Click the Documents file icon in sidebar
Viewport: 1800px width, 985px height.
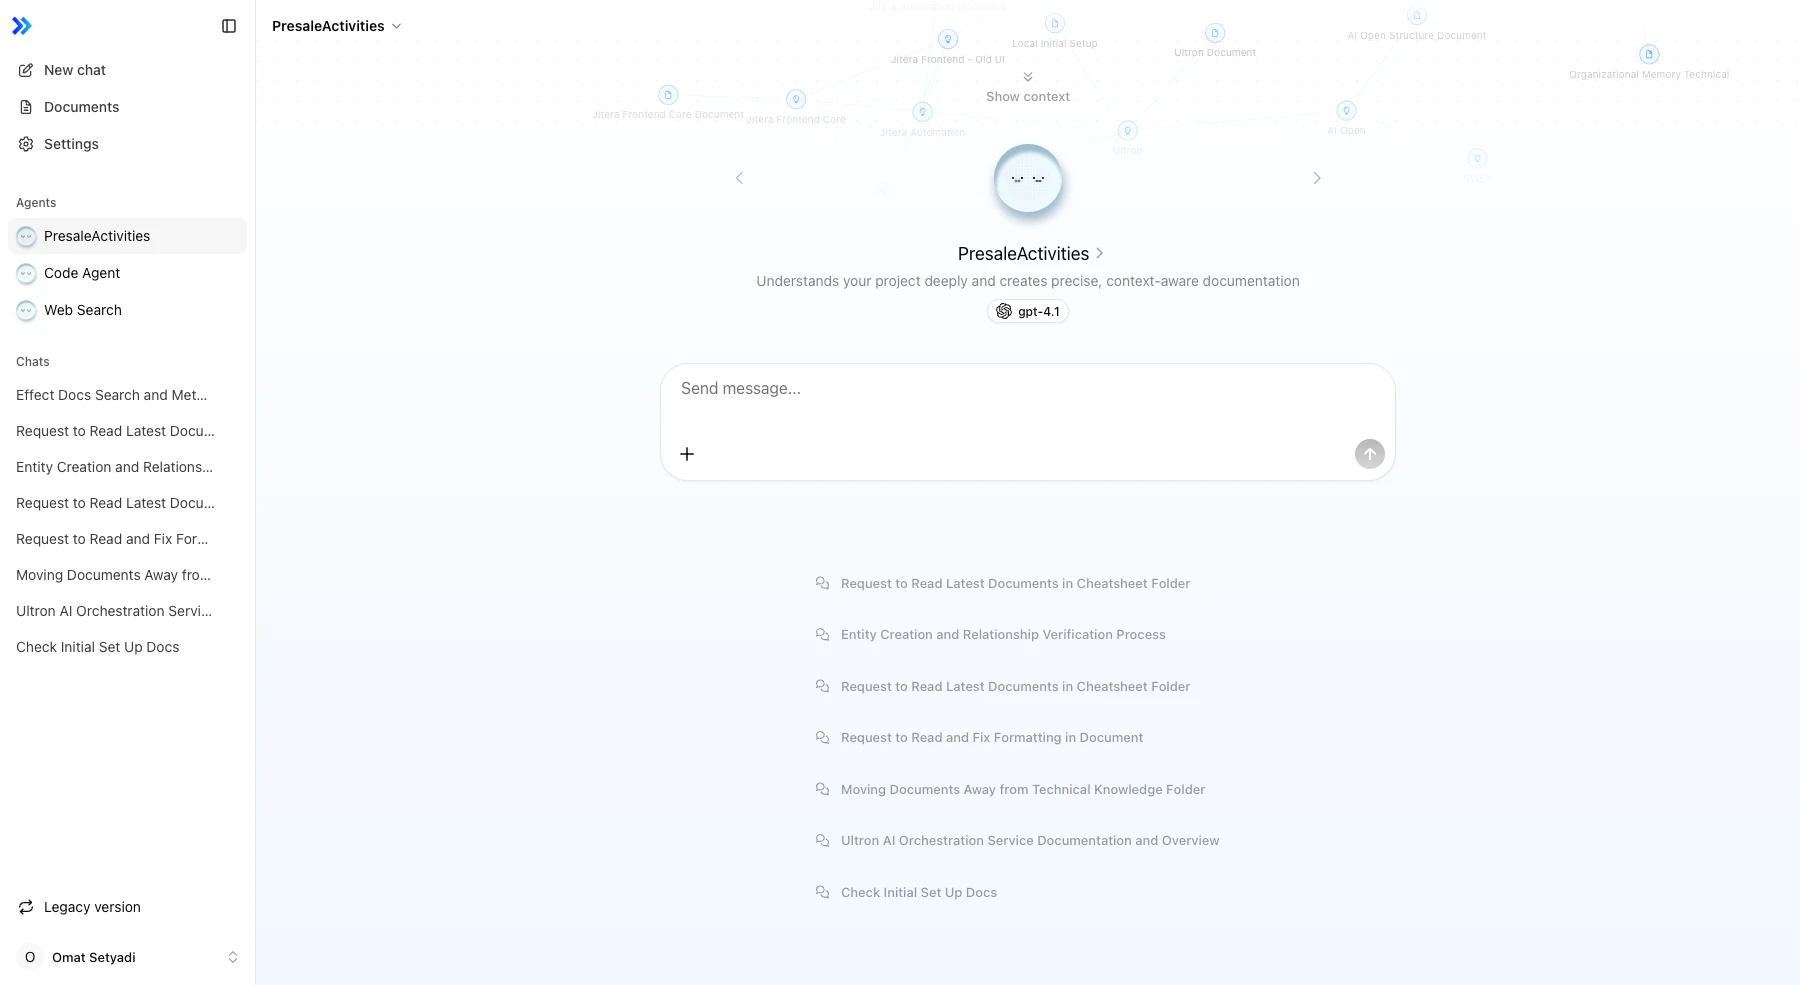pos(26,107)
